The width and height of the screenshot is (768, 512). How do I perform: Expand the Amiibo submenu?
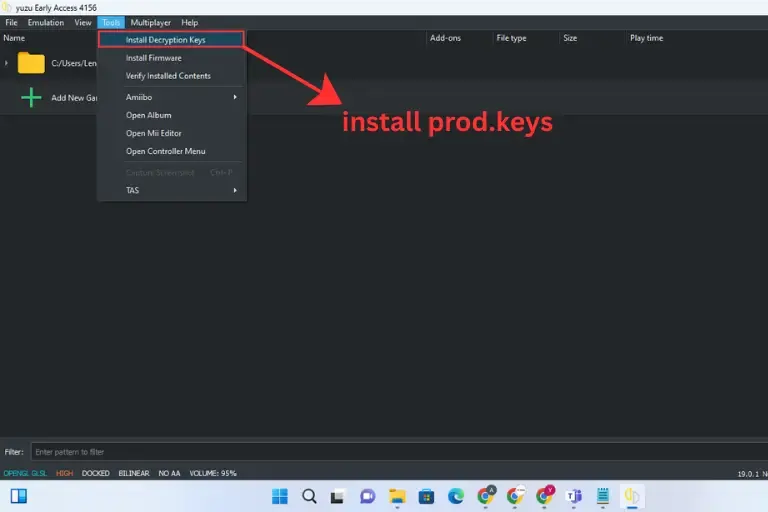tap(171, 97)
